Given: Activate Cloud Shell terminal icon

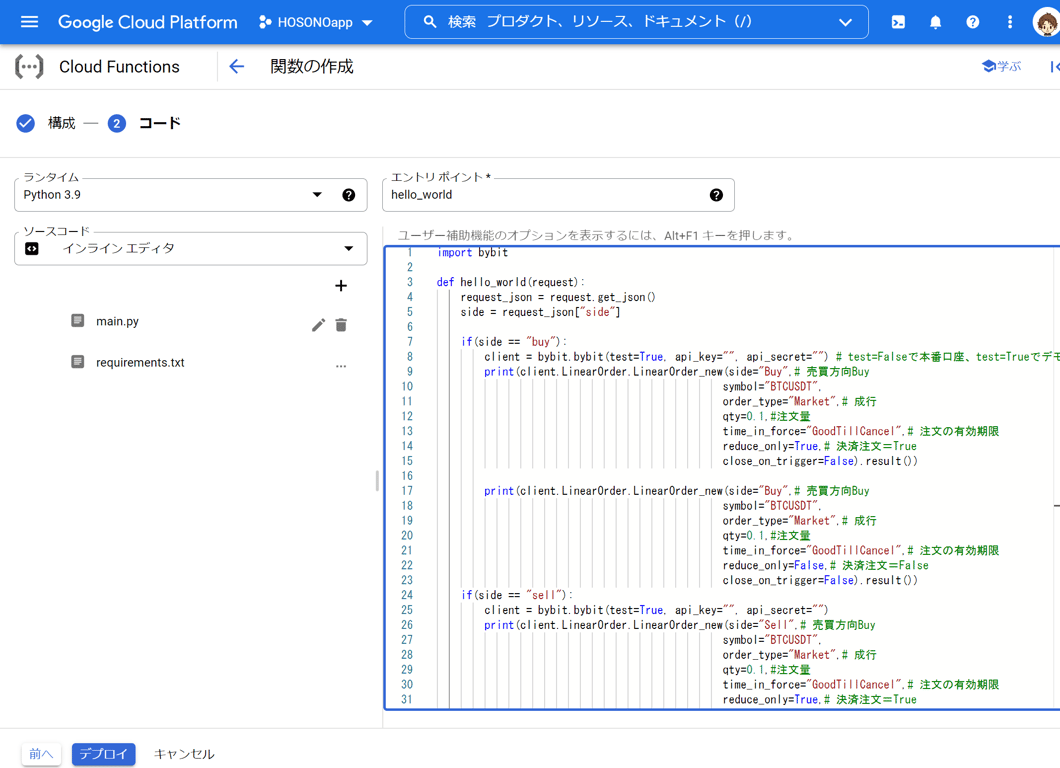Looking at the screenshot, I should [898, 22].
